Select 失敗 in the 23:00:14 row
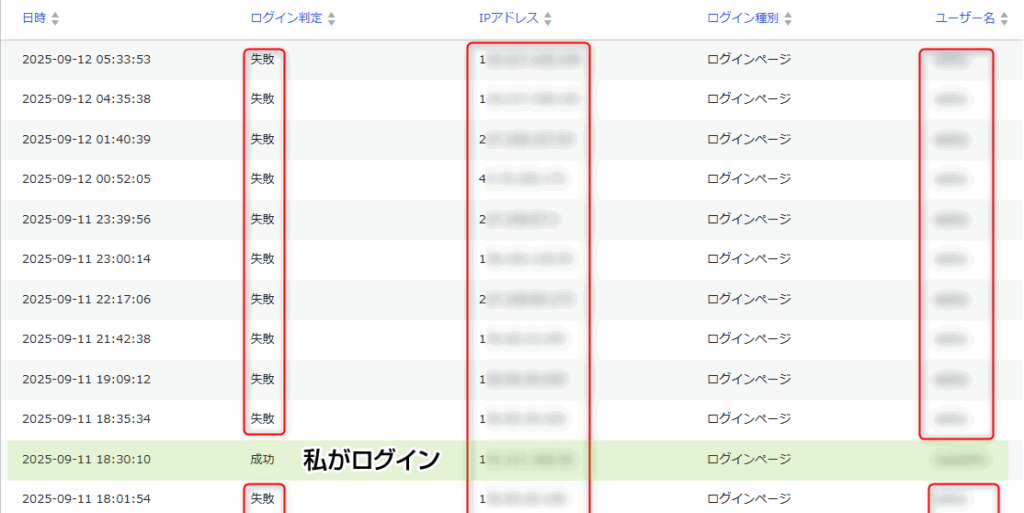 click(x=263, y=259)
